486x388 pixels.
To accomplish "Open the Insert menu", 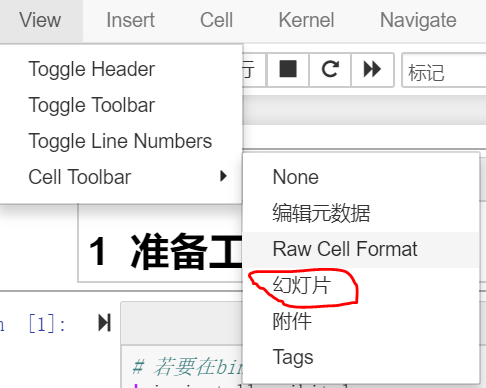I will pos(130,20).
